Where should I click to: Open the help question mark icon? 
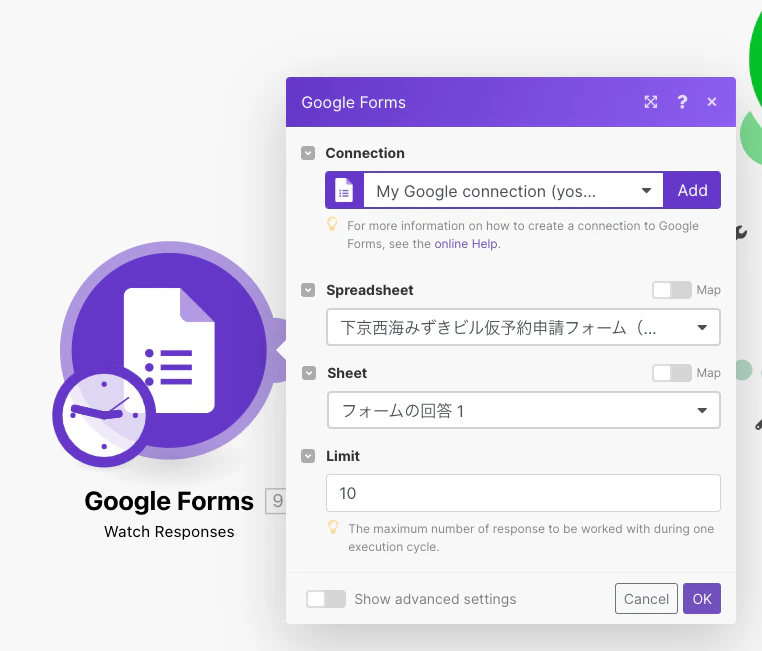(x=682, y=102)
